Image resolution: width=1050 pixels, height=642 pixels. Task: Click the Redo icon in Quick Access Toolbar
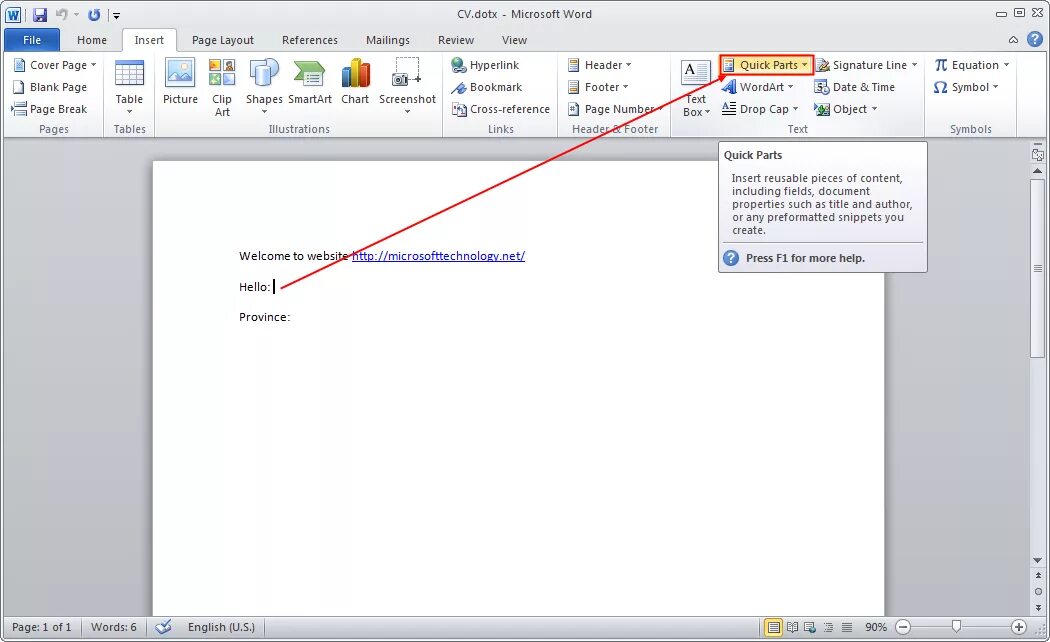[94, 14]
